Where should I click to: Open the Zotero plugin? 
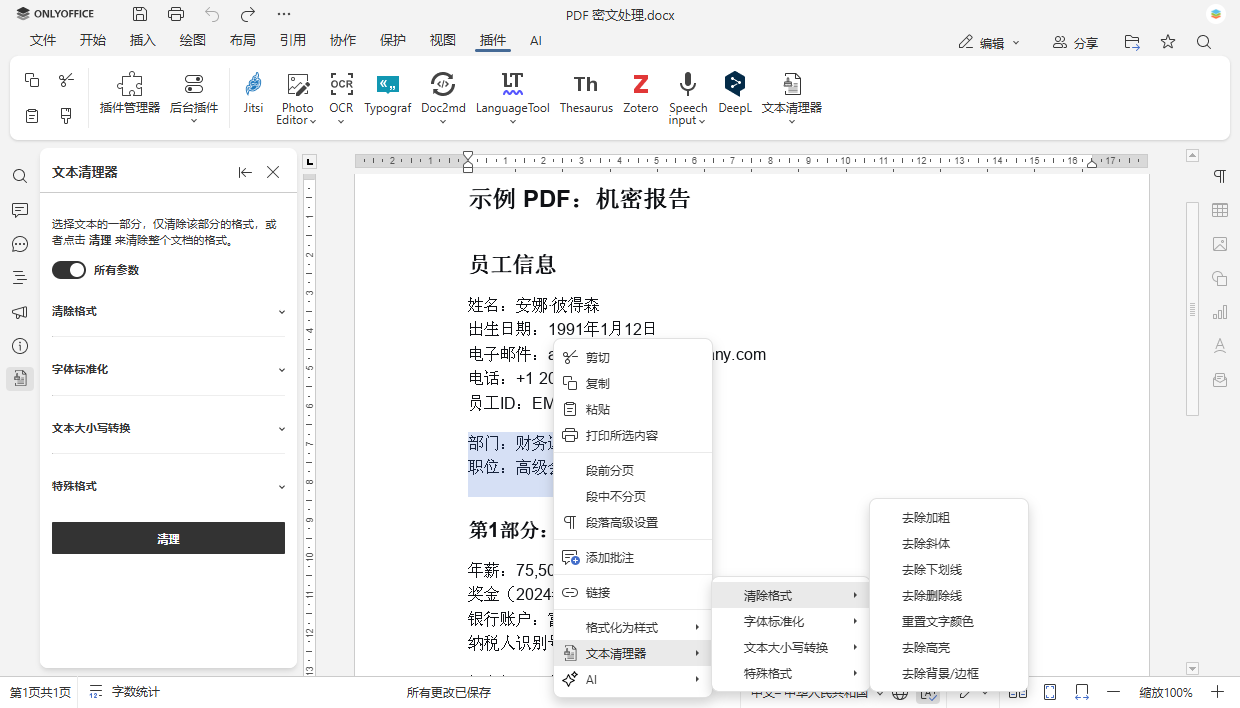[640, 96]
